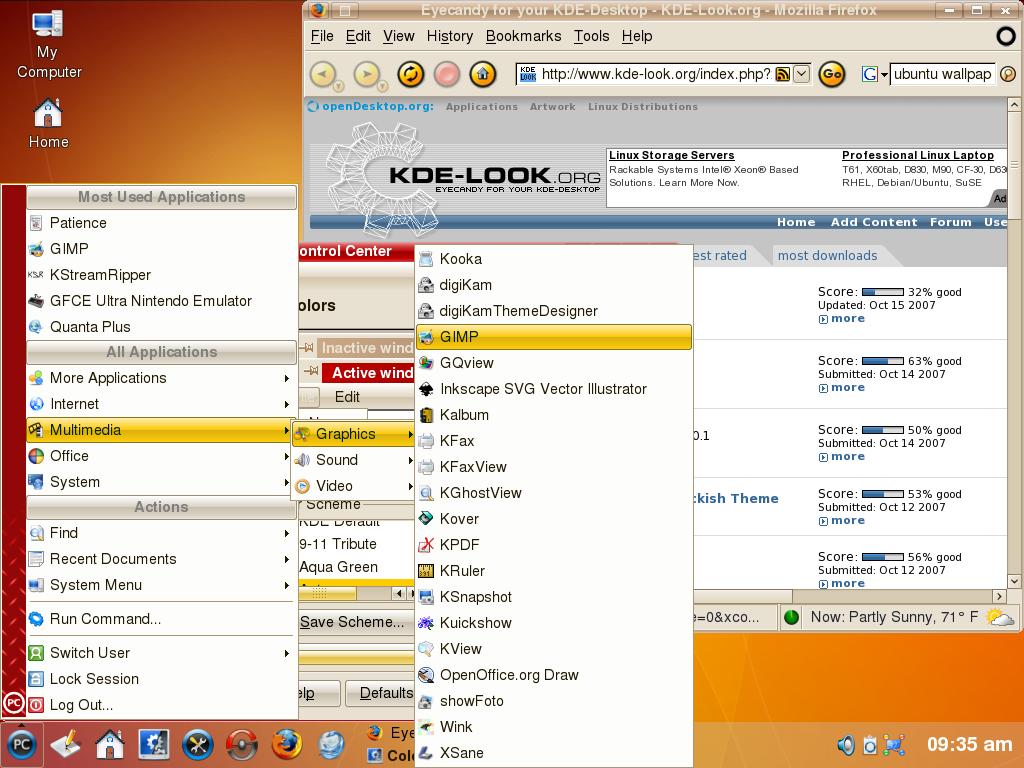Click the Firefox Back arrow button

coord(323,74)
